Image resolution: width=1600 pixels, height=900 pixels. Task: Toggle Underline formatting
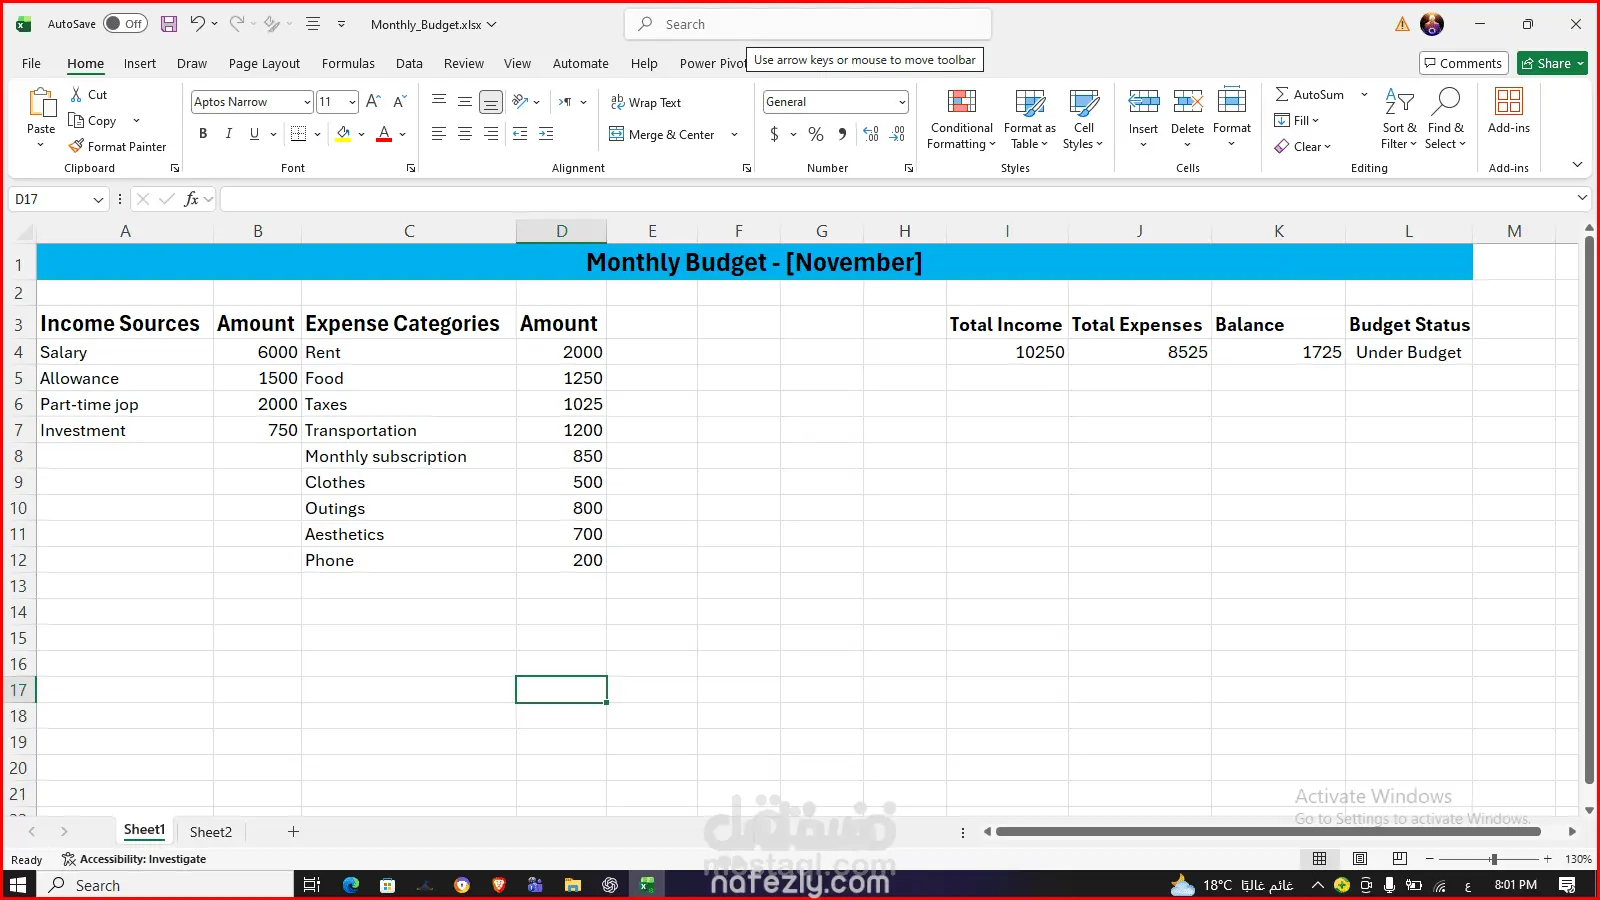pos(254,134)
